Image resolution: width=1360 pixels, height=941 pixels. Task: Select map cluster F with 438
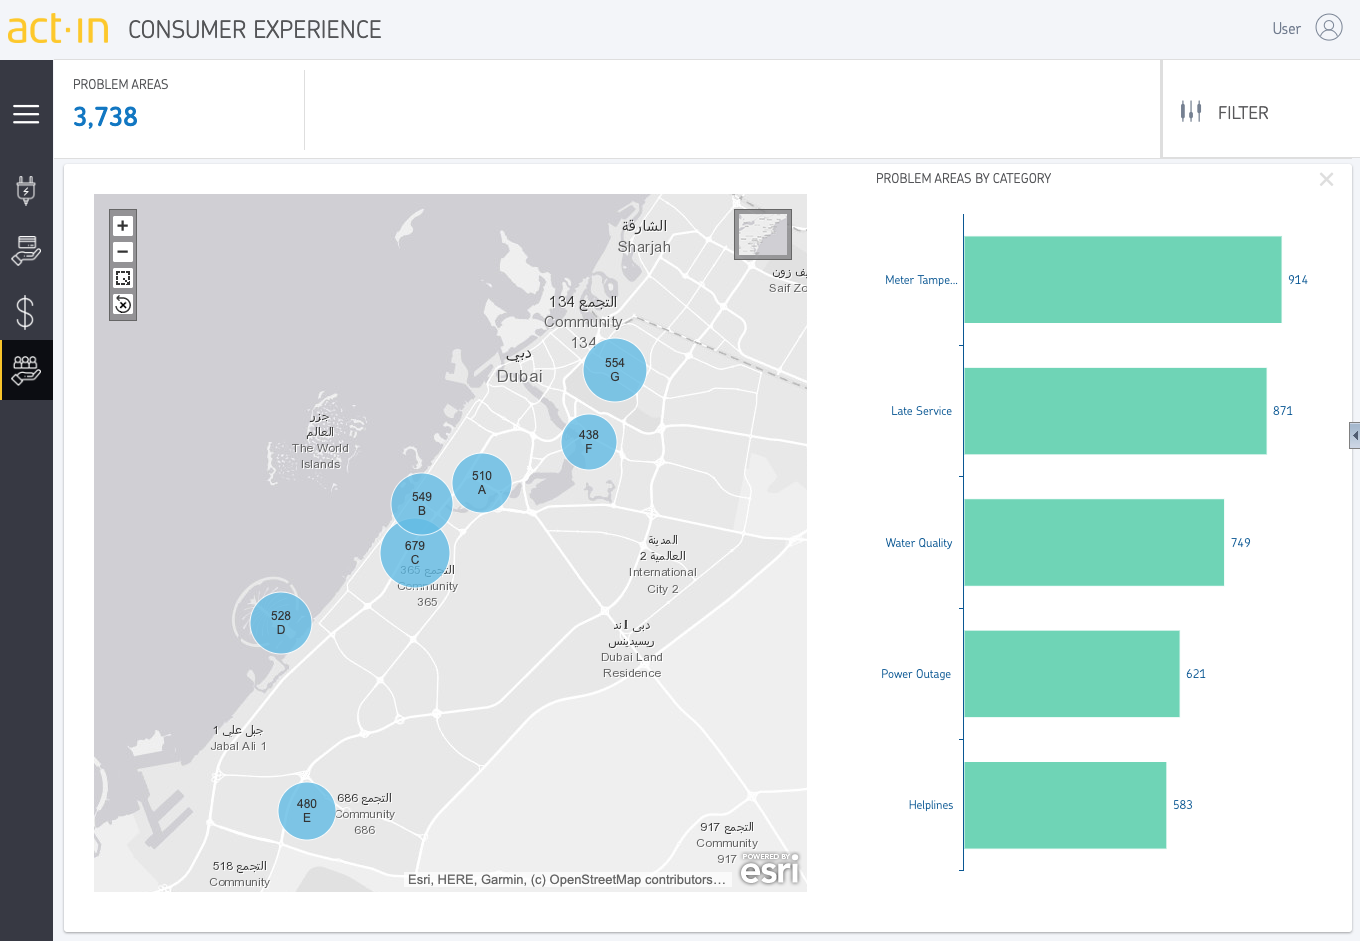click(x=589, y=442)
